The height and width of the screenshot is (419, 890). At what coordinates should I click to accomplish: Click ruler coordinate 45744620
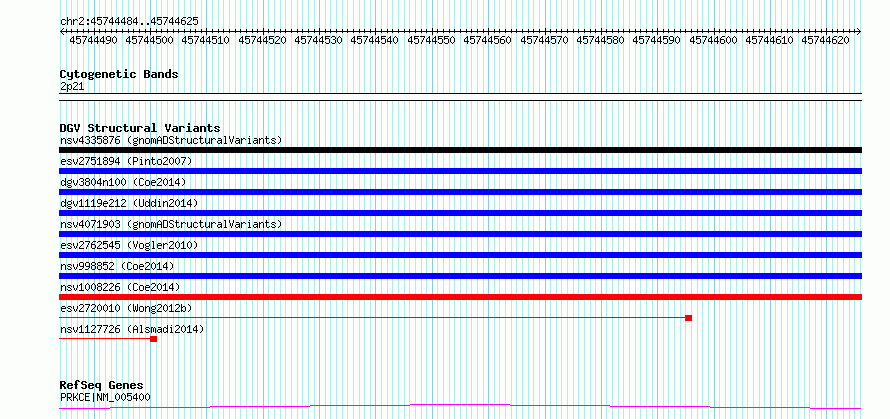[825, 40]
